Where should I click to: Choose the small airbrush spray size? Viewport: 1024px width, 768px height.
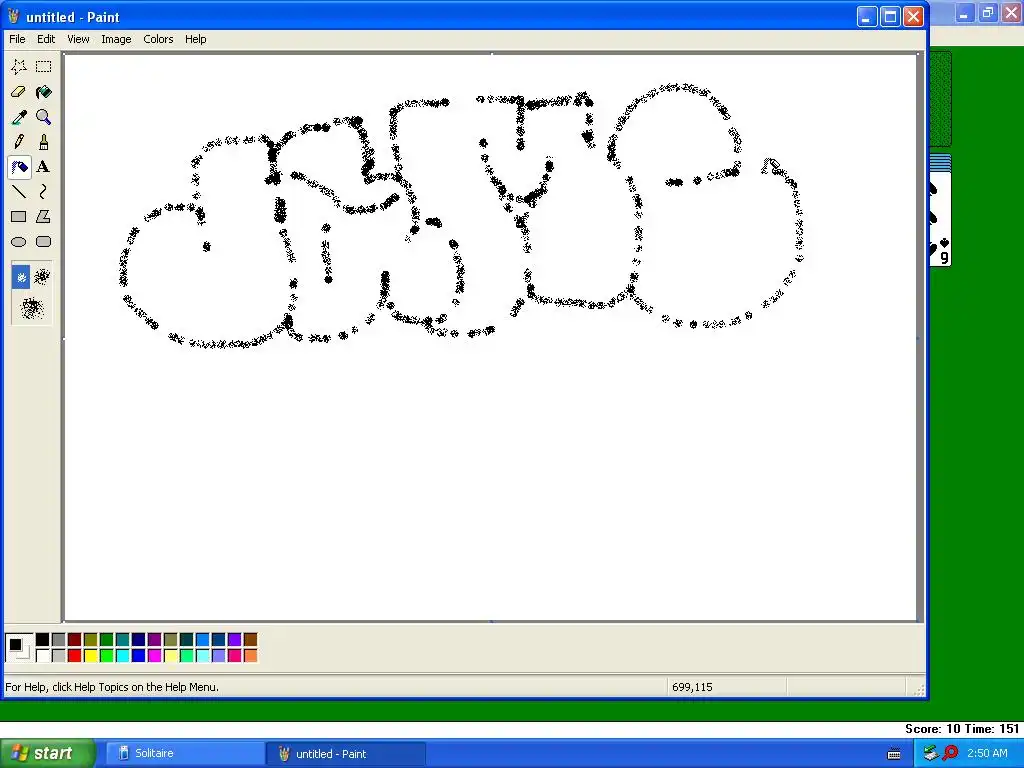pos(21,278)
